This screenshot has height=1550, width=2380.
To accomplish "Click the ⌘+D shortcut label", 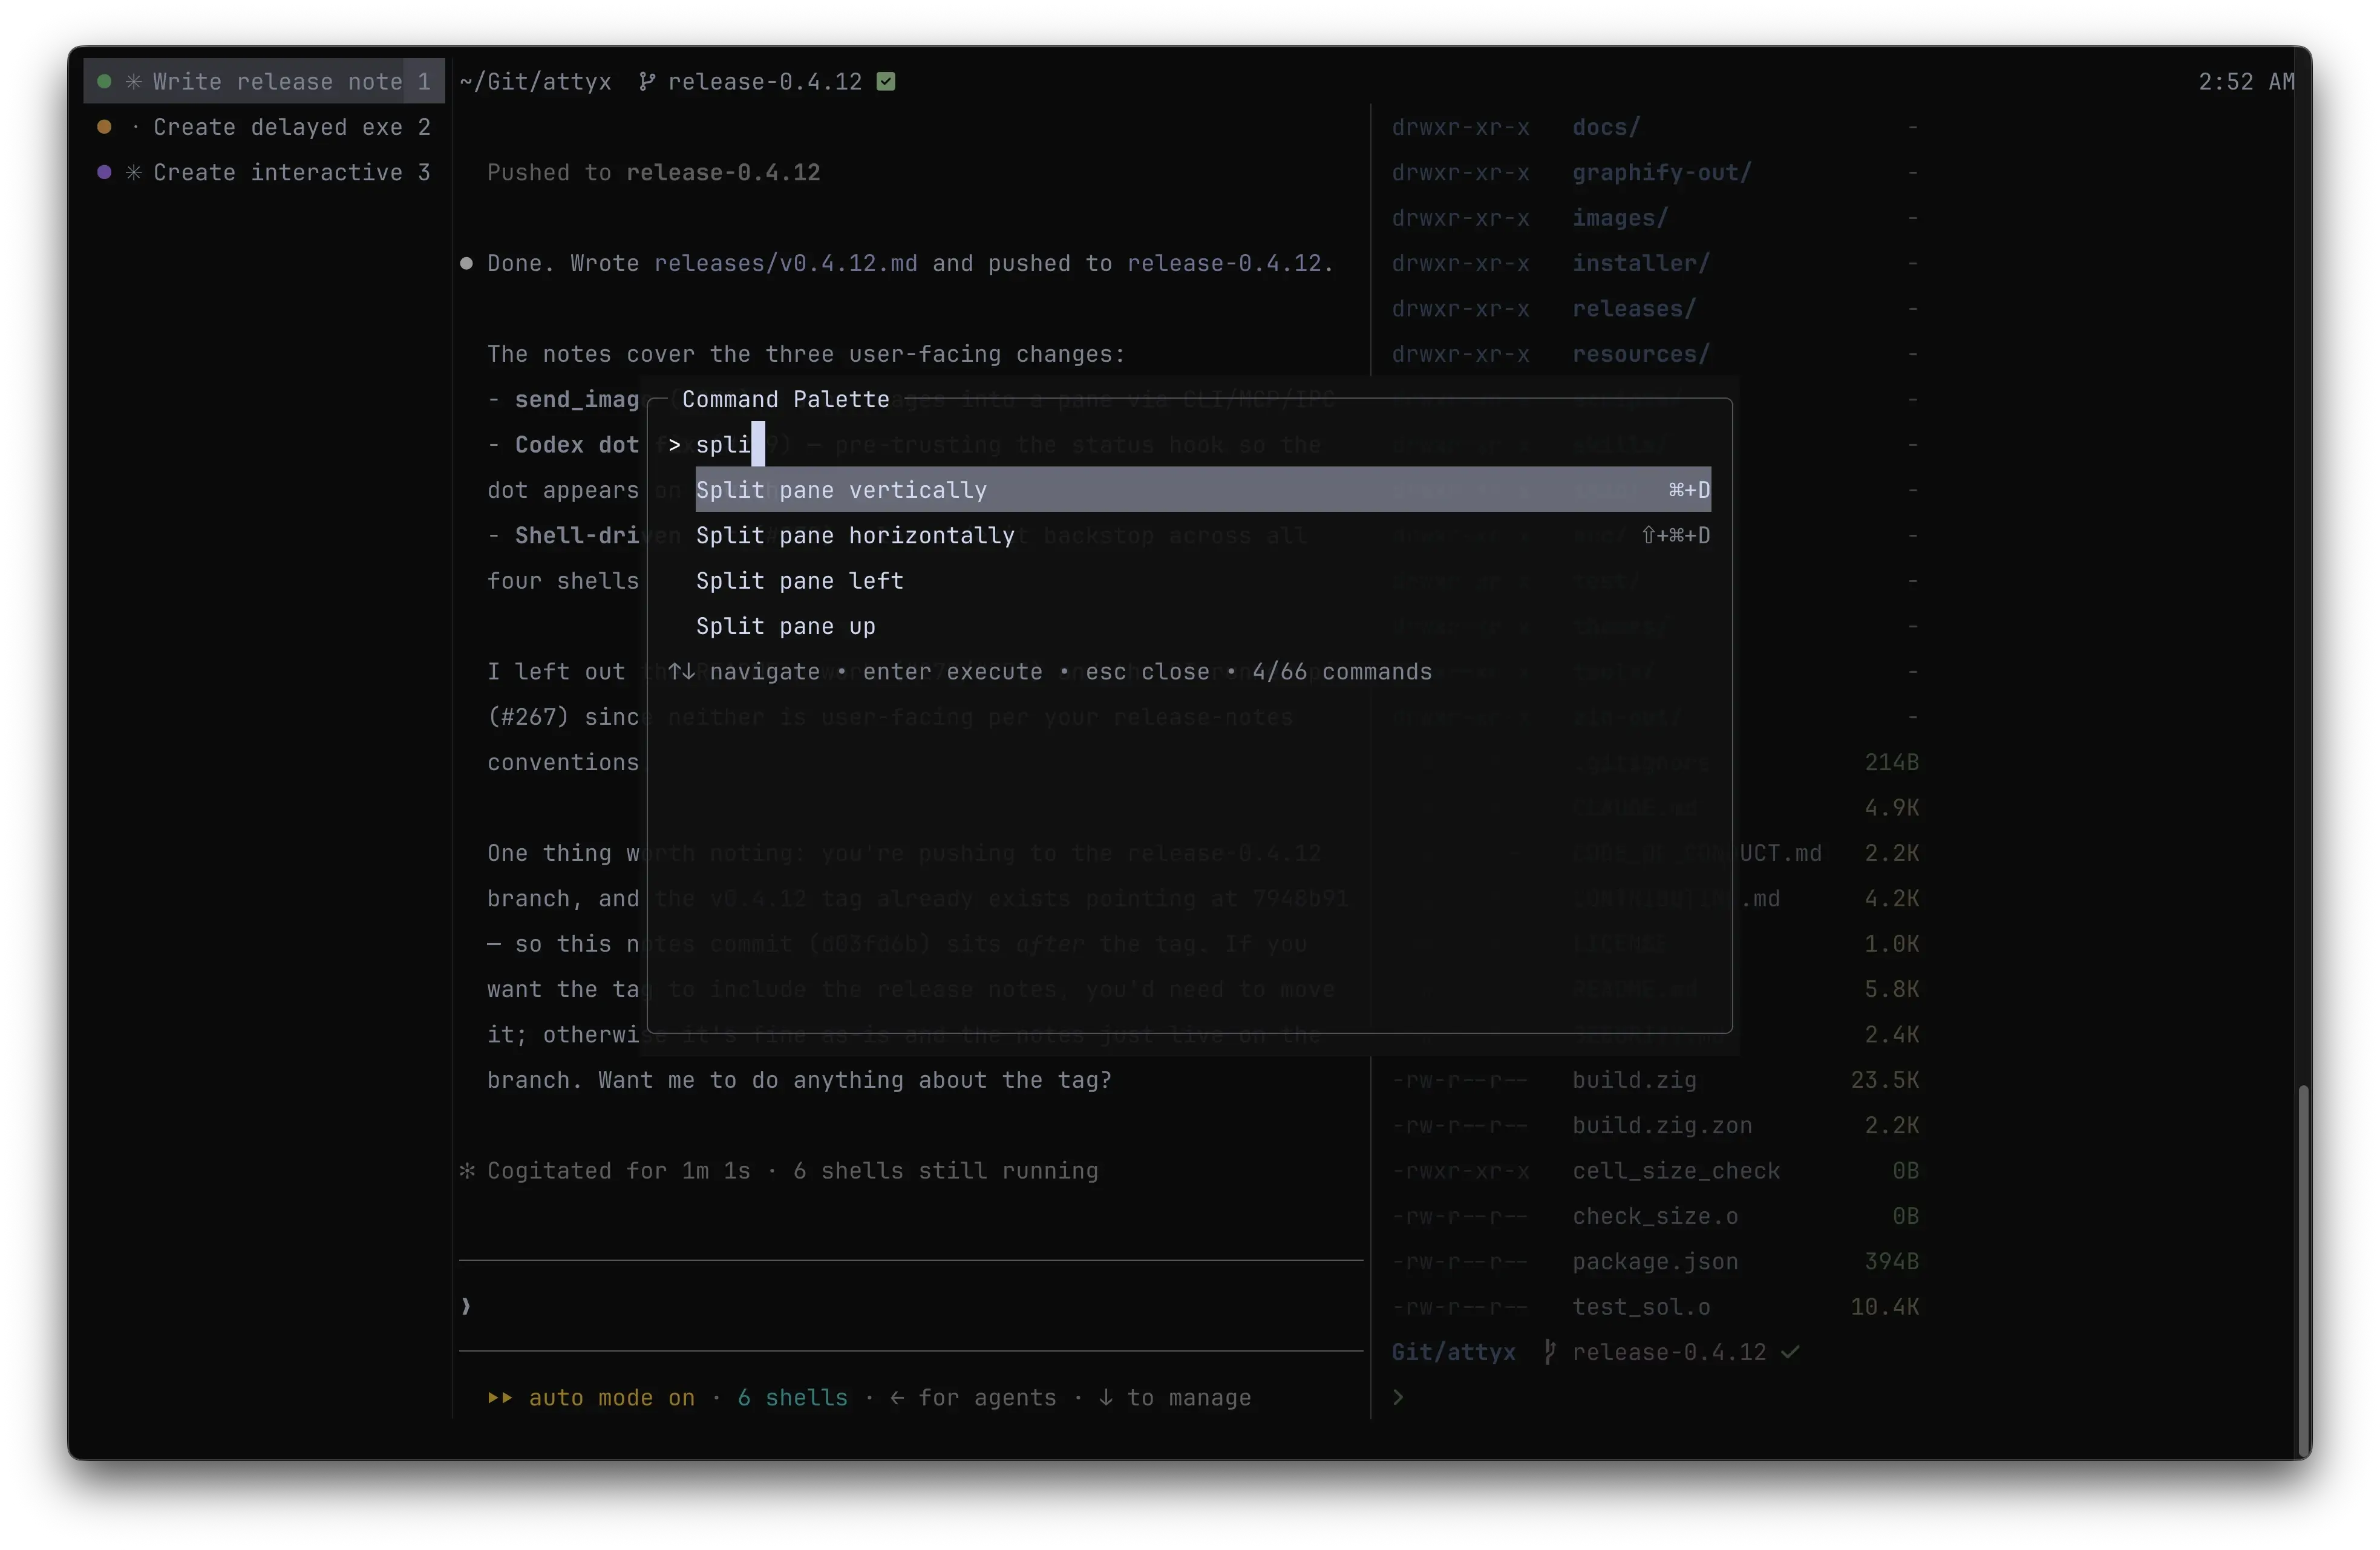I will (x=1689, y=490).
